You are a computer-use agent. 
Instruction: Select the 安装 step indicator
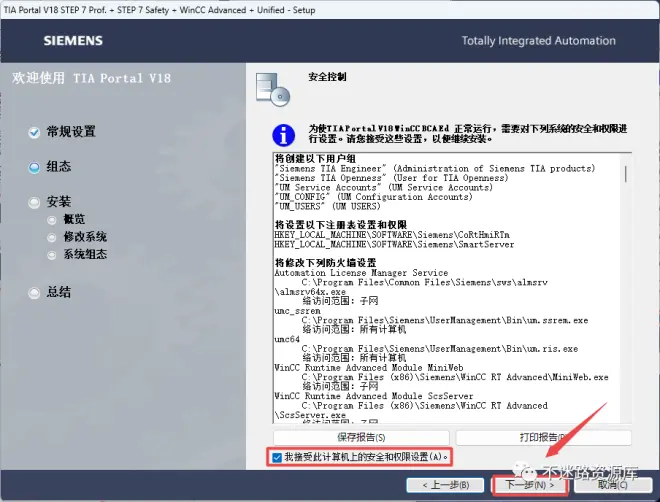click(x=35, y=203)
